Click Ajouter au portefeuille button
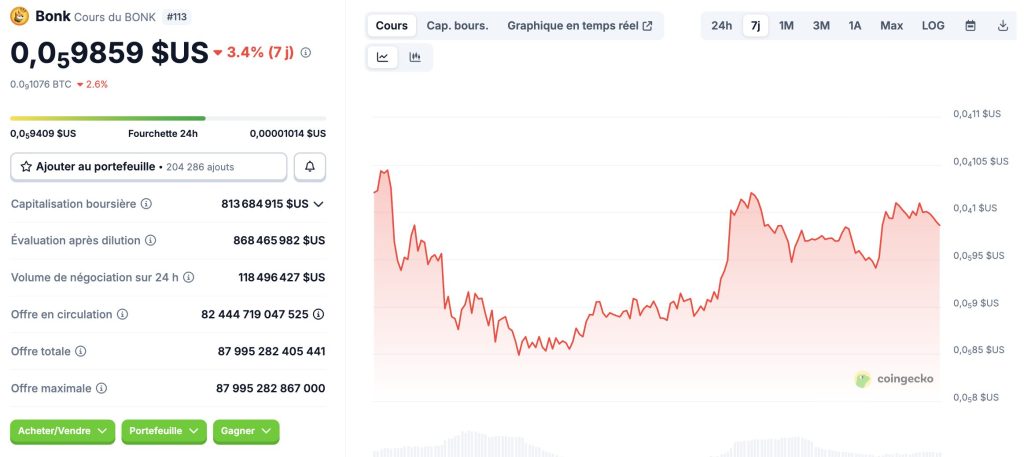 tap(149, 167)
